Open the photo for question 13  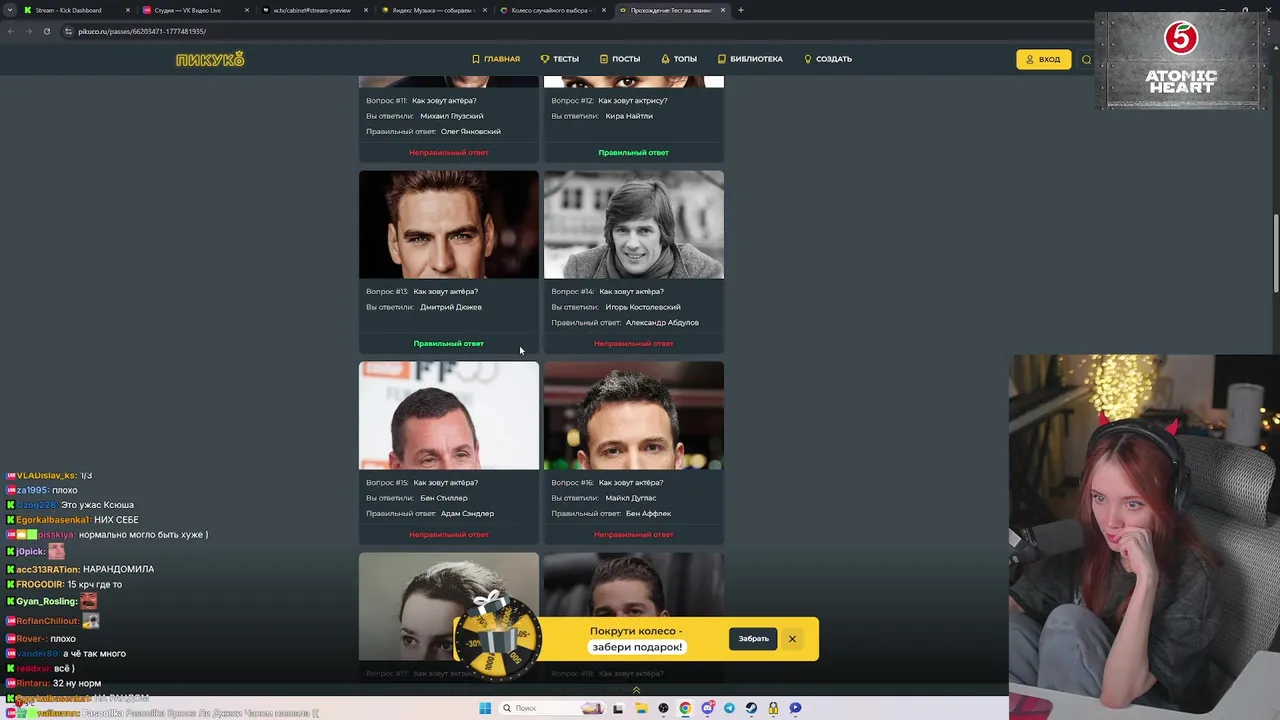[449, 224]
